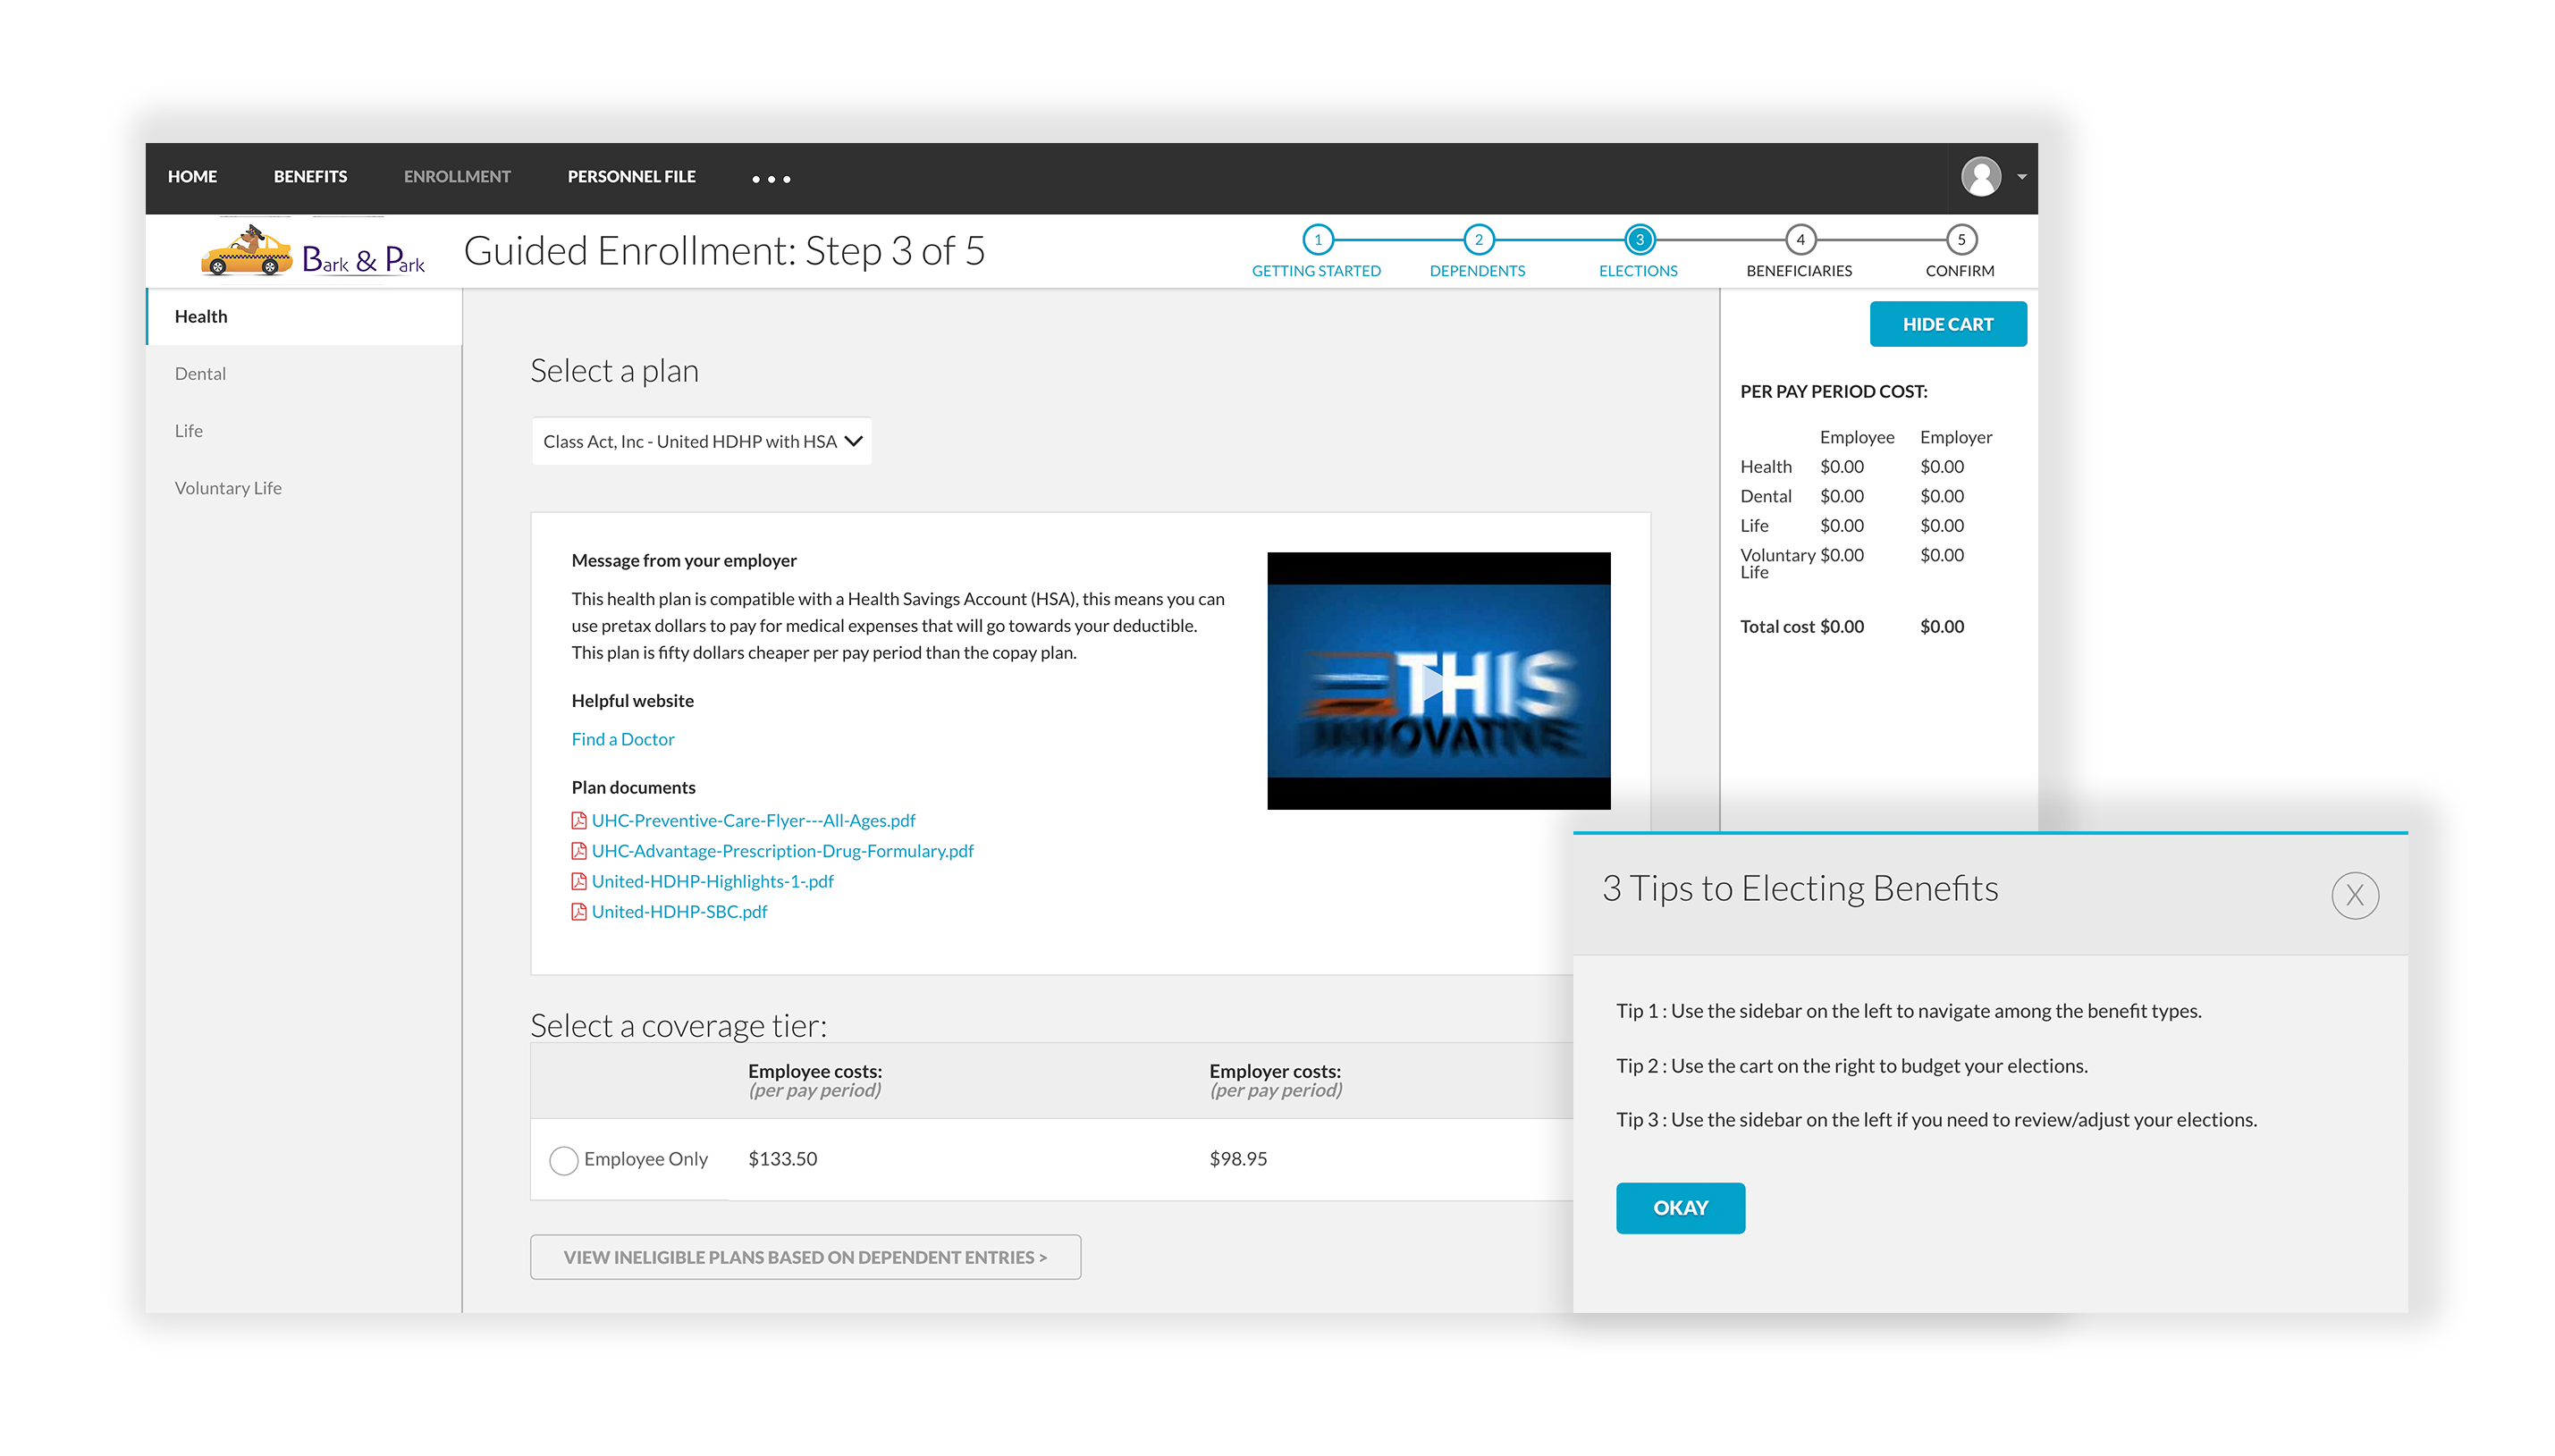Switch to the Dental sidebar tab
2555x1456 pixels.
click(x=200, y=374)
